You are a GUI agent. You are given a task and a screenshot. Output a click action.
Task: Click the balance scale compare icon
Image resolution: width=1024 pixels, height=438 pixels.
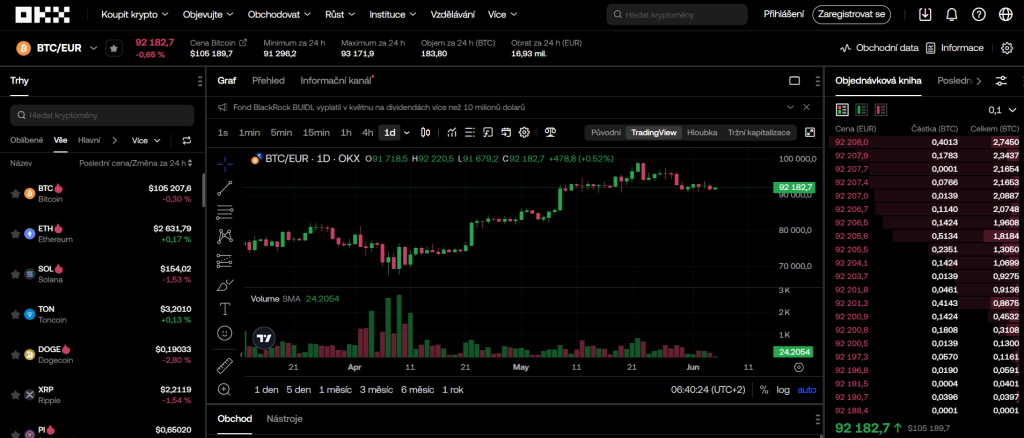(x=551, y=133)
